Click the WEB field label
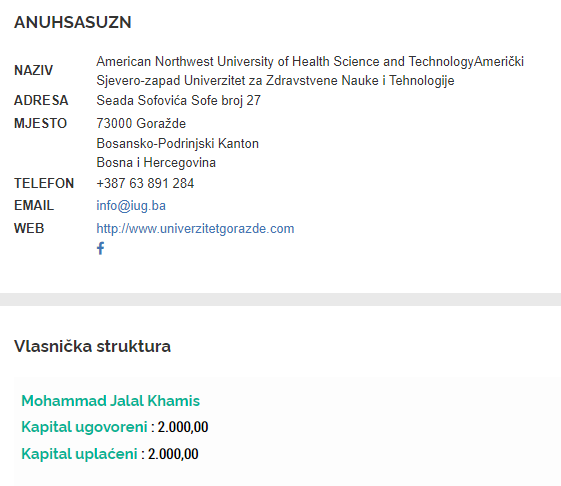The image size is (561, 486). coord(29,228)
